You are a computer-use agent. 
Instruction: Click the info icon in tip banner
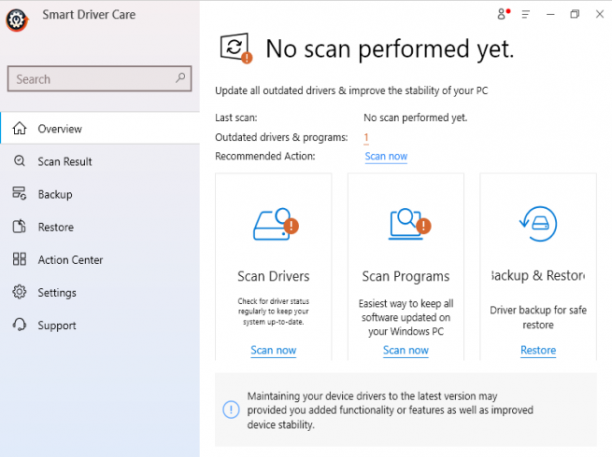231,410
